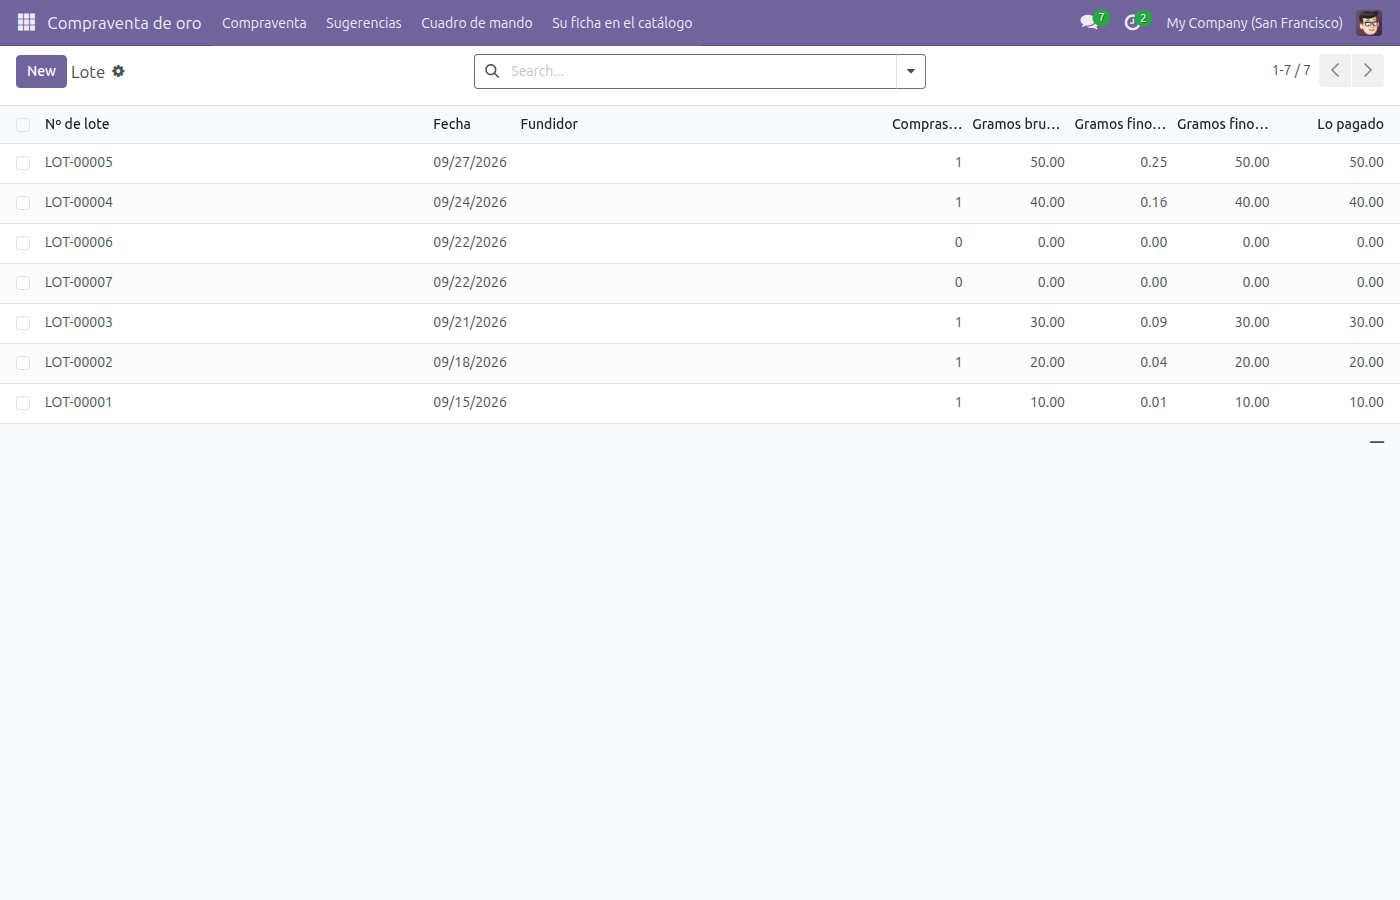This screenshot has height=900, width=1400.
Task: Check the LOT-00004 row checkbox
Action: click(23, 203)
